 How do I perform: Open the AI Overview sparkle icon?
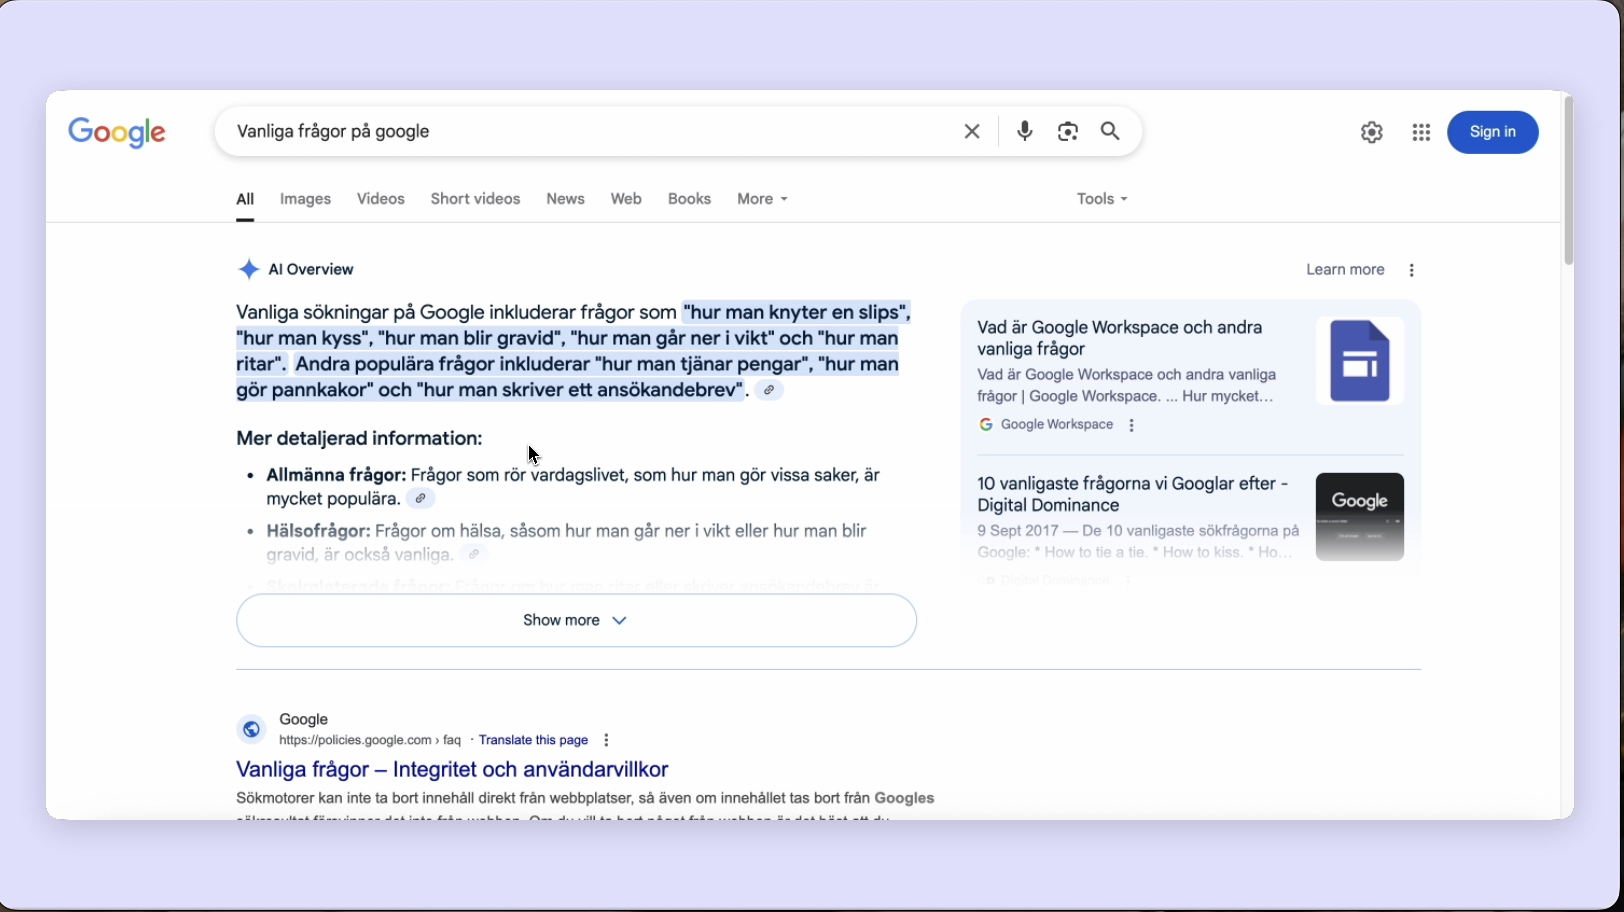(x=248, y=269)
